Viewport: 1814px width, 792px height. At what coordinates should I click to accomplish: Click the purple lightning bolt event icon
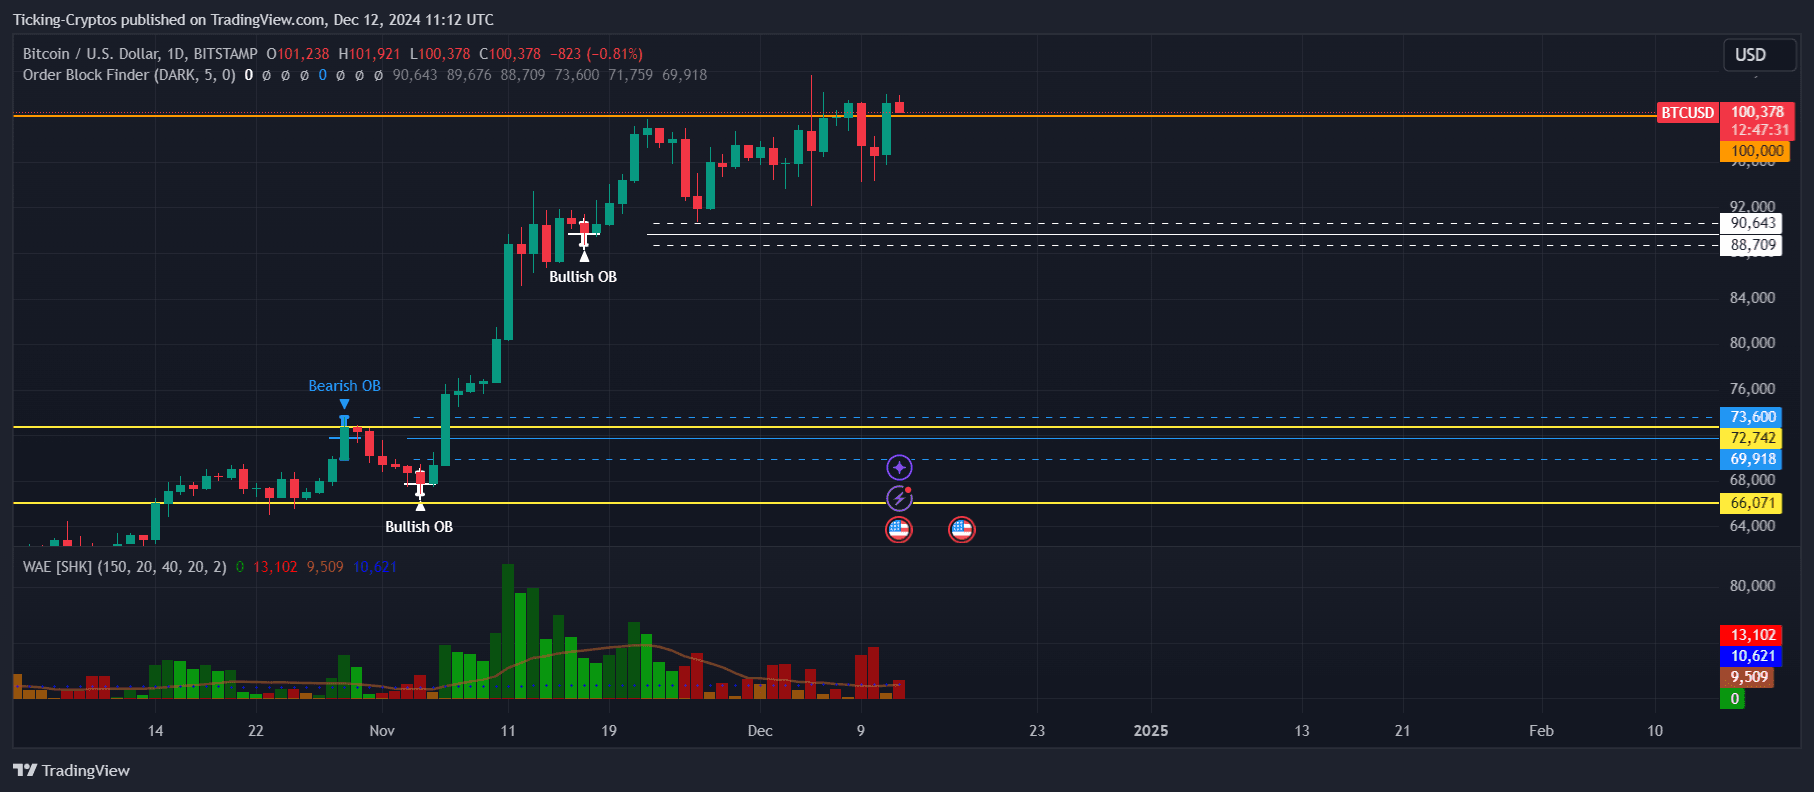click(899, 498)
